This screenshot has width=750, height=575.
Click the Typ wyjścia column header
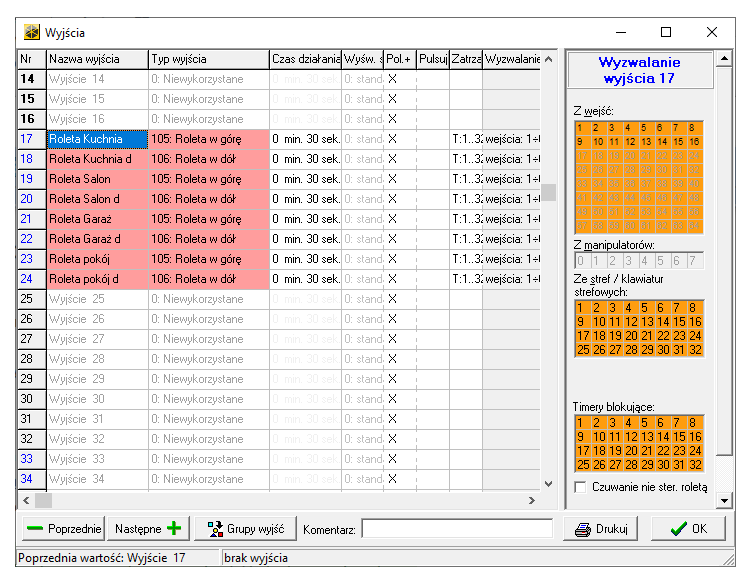[208, 59]
